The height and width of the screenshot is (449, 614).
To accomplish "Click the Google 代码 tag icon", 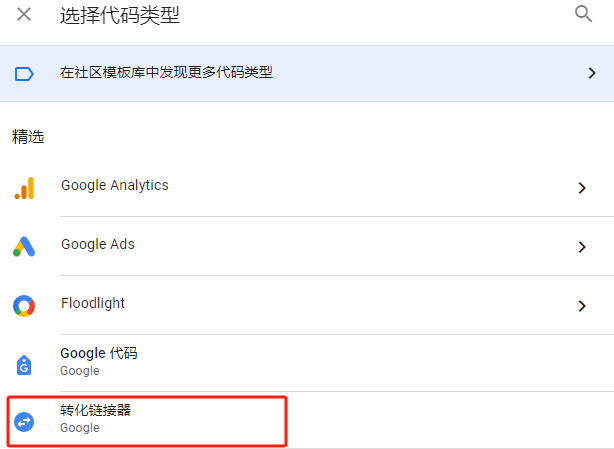I will coord(24,364).
